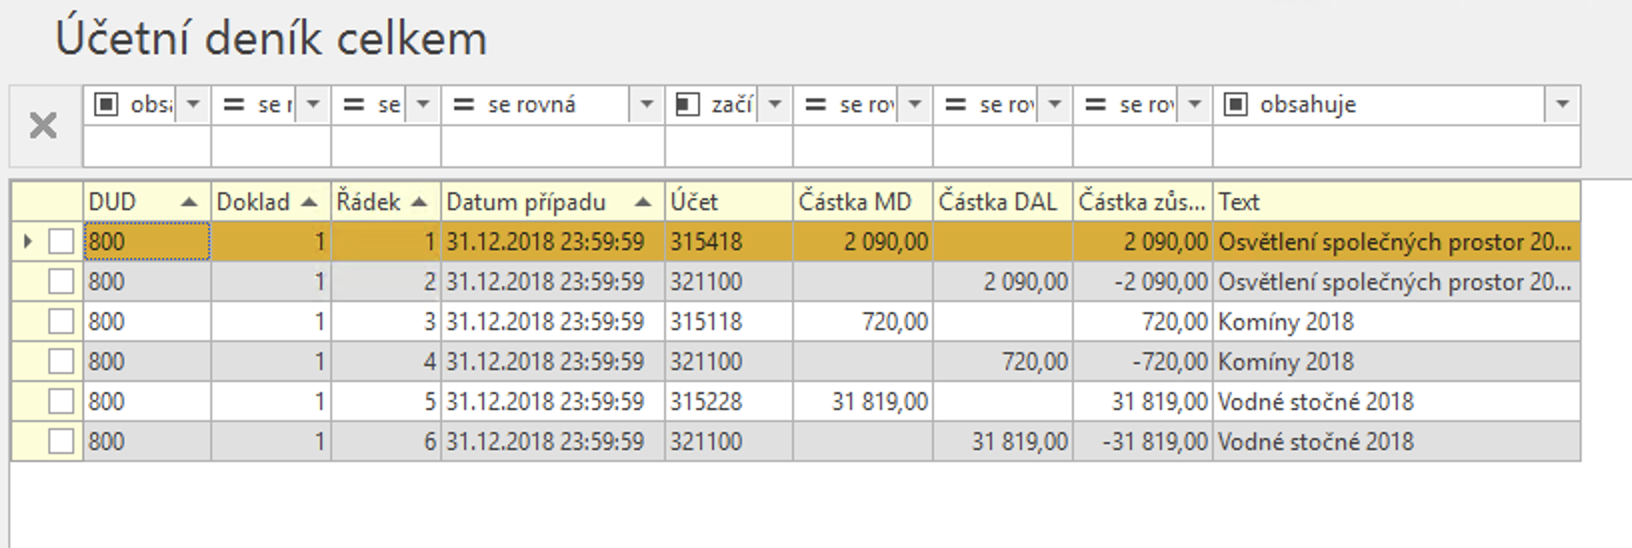Viewport: 1632px width, 548px height.
Task: Click the 'obsahuje' operator icon in Text filter
Action: point(1236,105)
